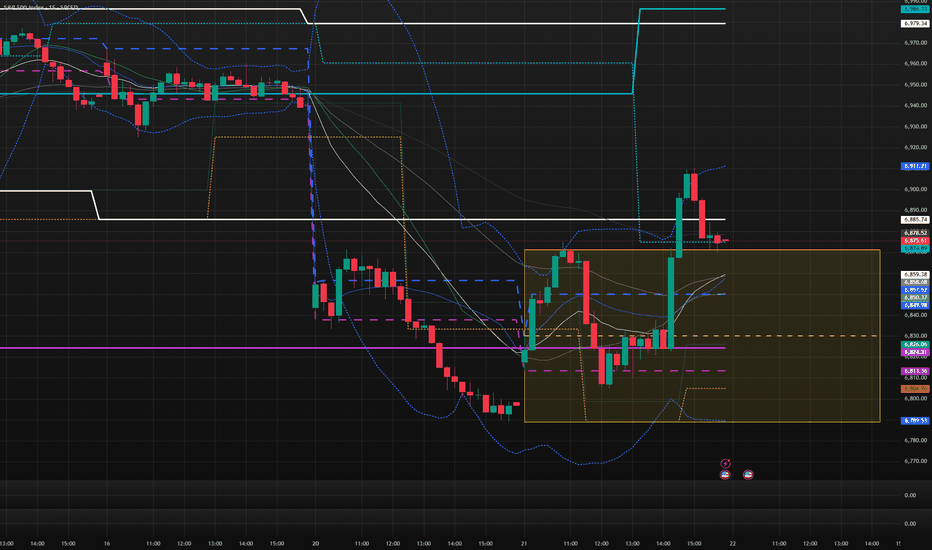Viewport: 932px width, 550px height.
Task: Select the purple 6,815.56 price label
Action: 915,371
